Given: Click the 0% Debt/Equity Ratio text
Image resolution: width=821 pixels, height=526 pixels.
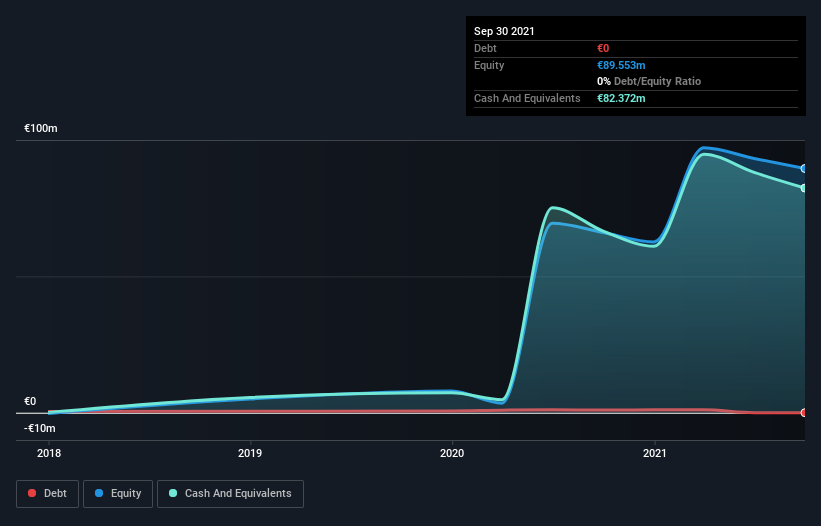Looking at the screenshot, I should tap(649, 82).
